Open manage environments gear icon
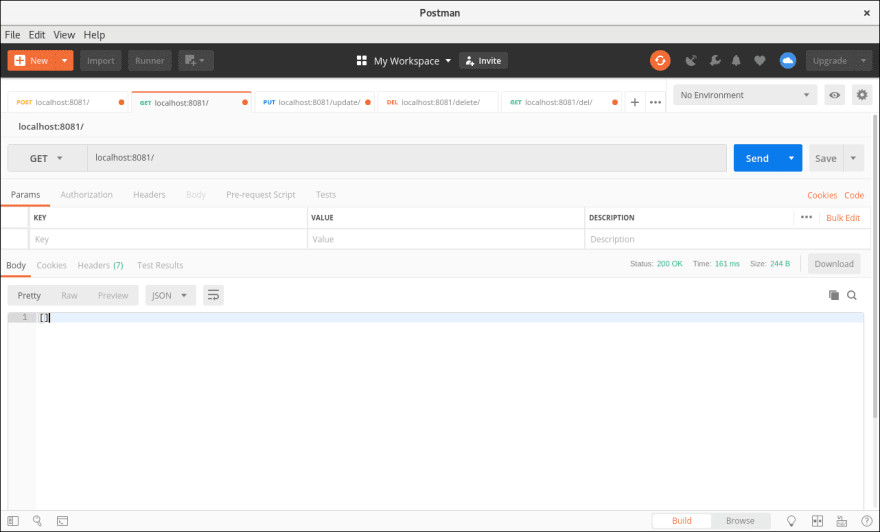 (862, 95)
